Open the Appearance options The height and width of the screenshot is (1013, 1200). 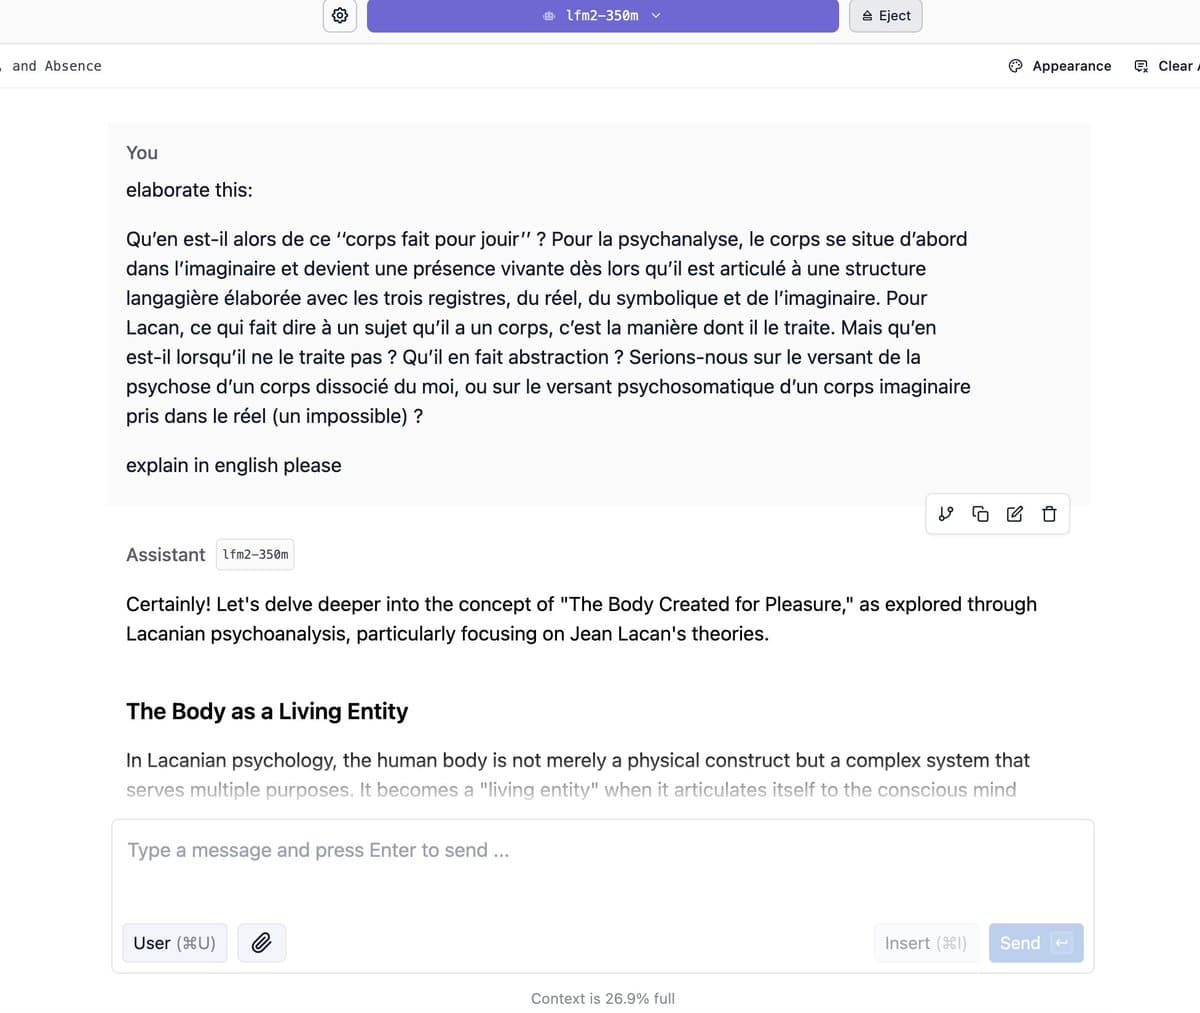(1060, 66)
